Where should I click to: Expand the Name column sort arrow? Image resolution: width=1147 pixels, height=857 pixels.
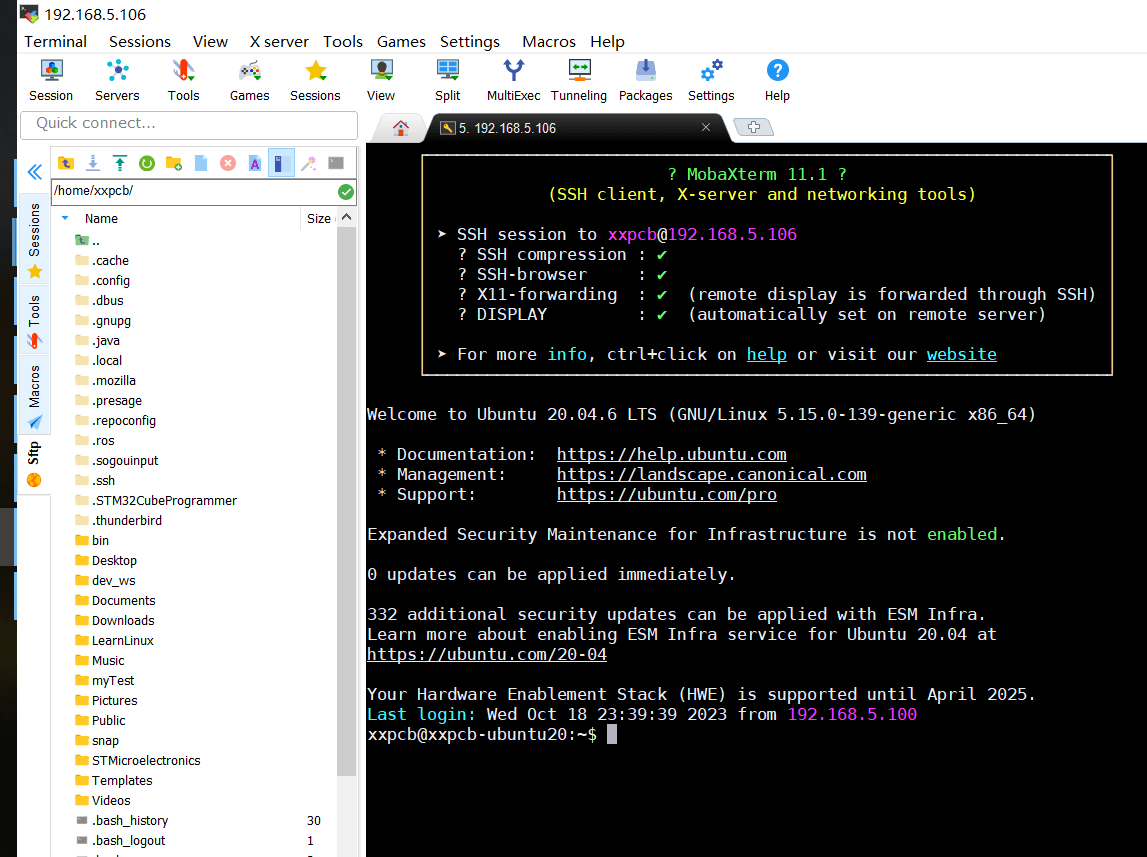[x=65, y=218]
